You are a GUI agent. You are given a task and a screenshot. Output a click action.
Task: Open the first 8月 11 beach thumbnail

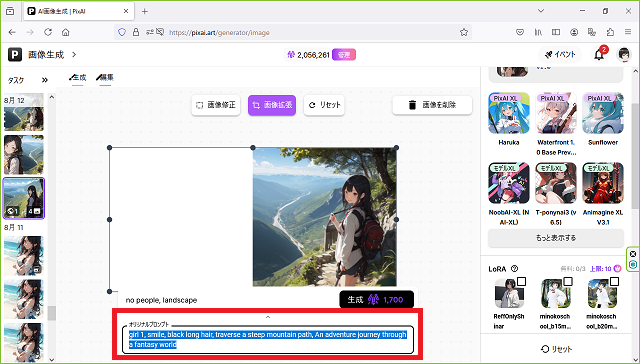(x=24, y=255)
